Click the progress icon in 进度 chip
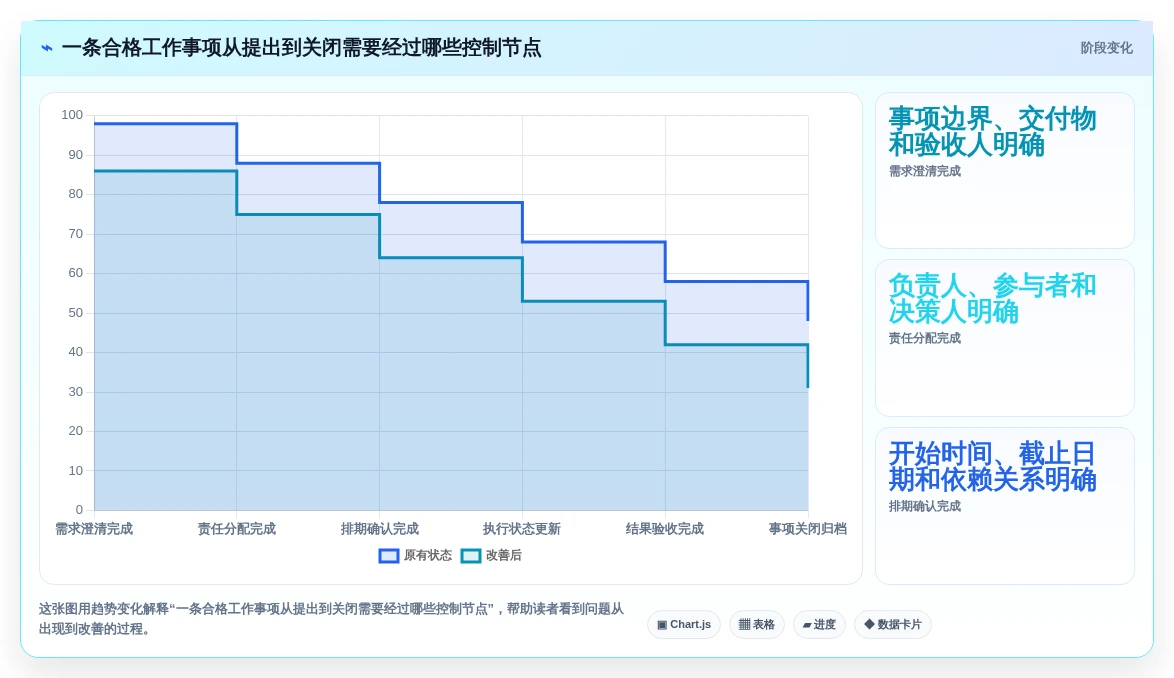 [x=807, y=625]
